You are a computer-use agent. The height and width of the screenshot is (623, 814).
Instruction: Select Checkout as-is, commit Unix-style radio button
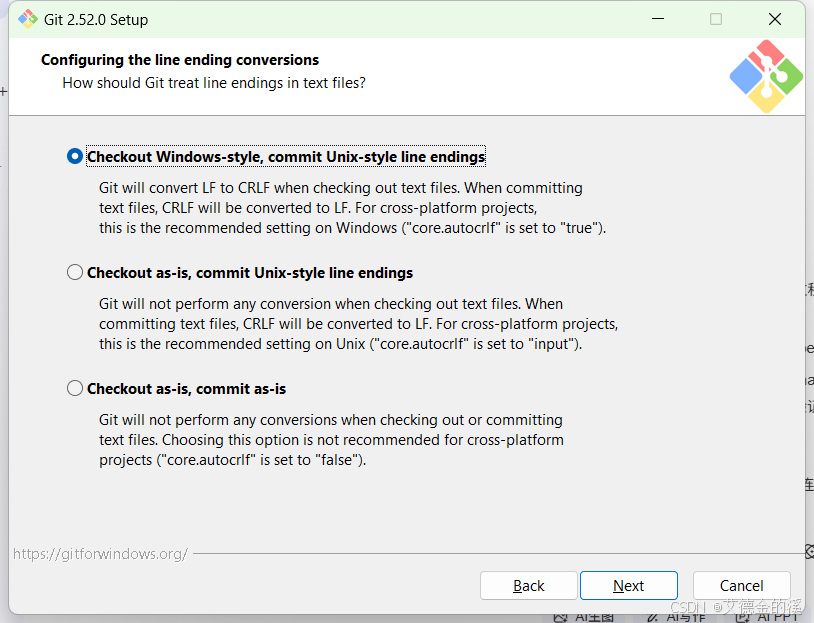pyautogui.click(x=75, y=272)
